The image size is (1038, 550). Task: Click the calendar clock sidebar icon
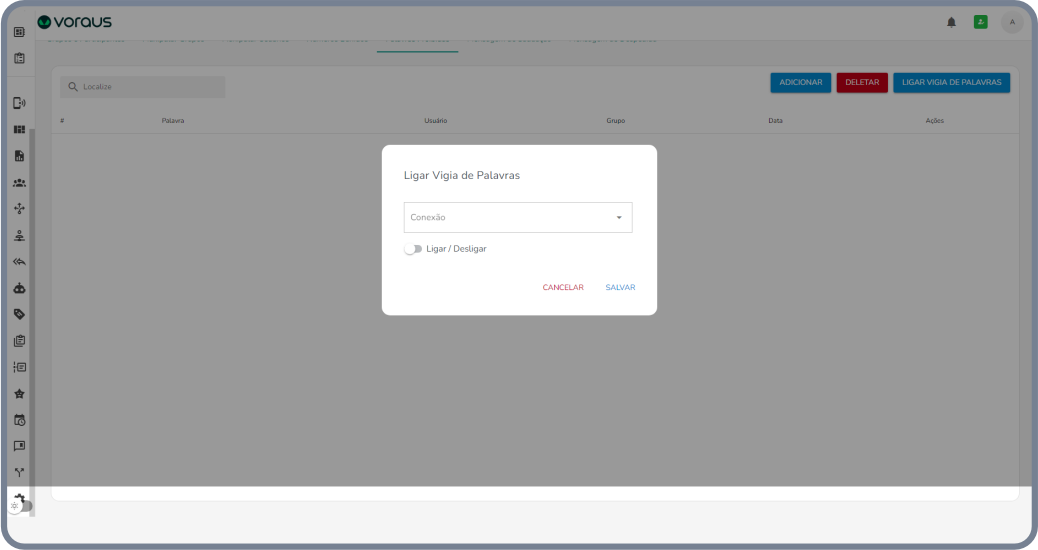pos(19,420)
